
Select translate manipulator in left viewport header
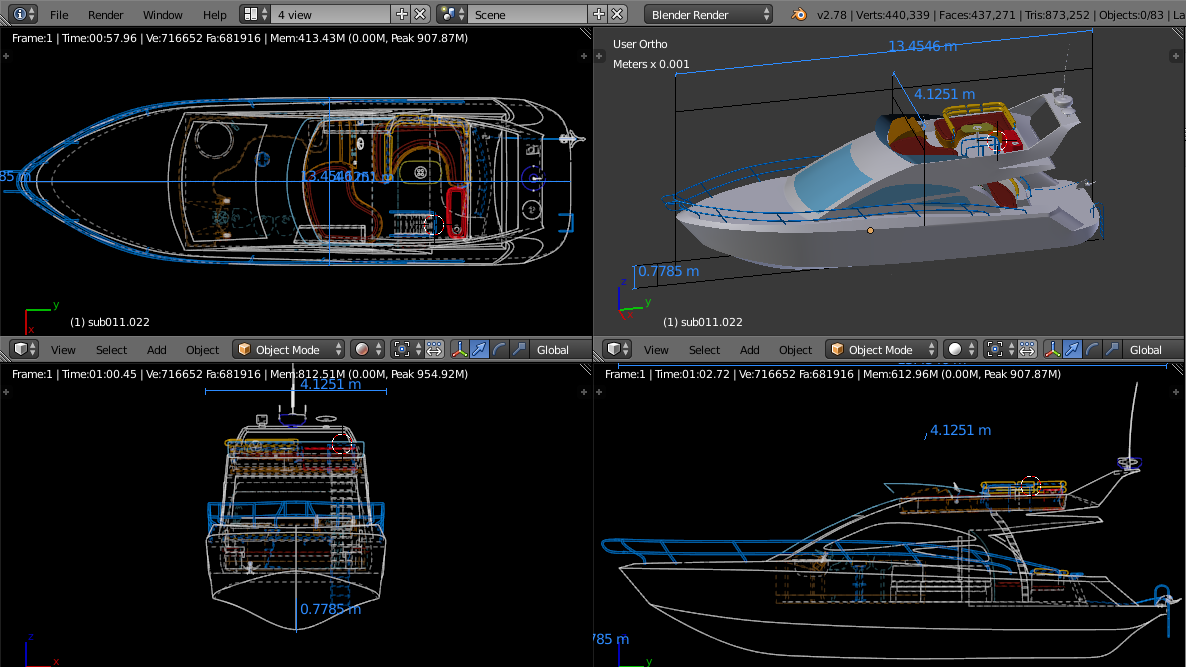479,349
